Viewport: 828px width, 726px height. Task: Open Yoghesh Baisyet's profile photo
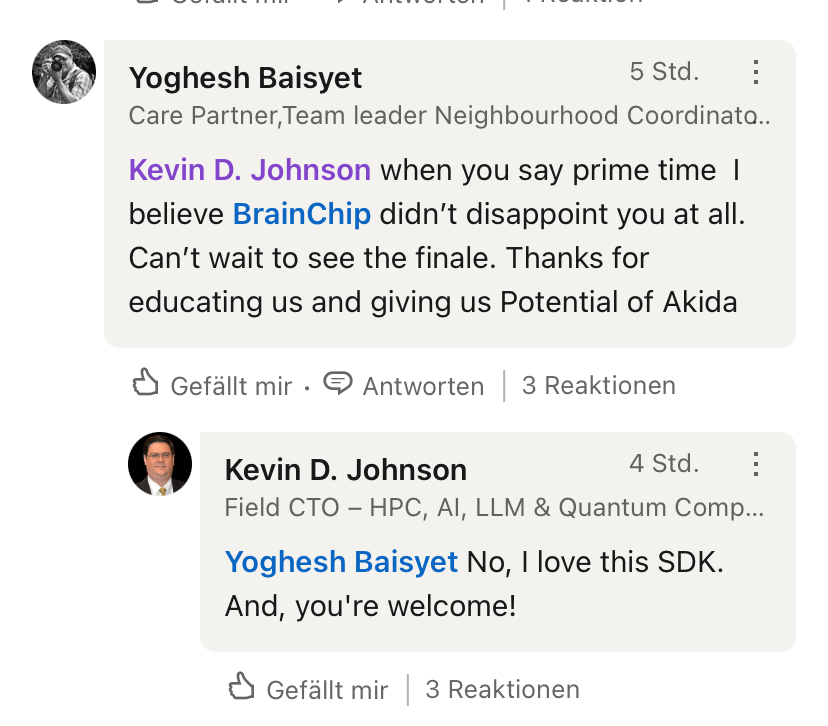(64, 72)
